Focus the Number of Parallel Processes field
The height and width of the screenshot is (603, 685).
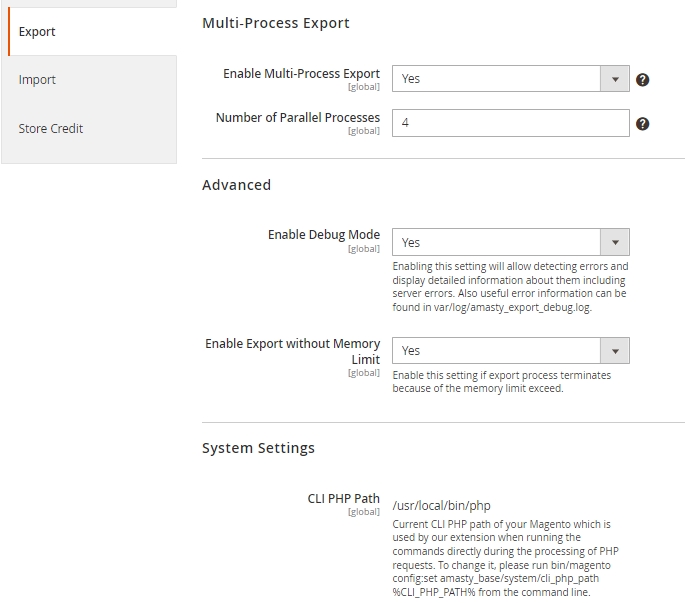point(511,123)
